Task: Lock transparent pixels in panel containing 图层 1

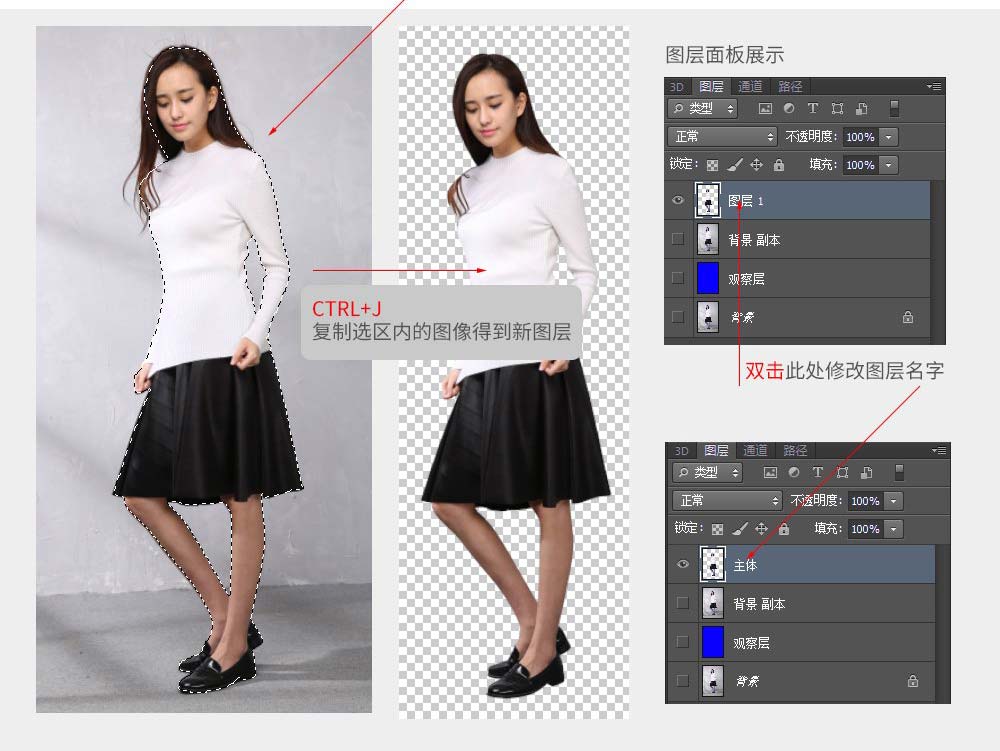Action: click(712, 165)
